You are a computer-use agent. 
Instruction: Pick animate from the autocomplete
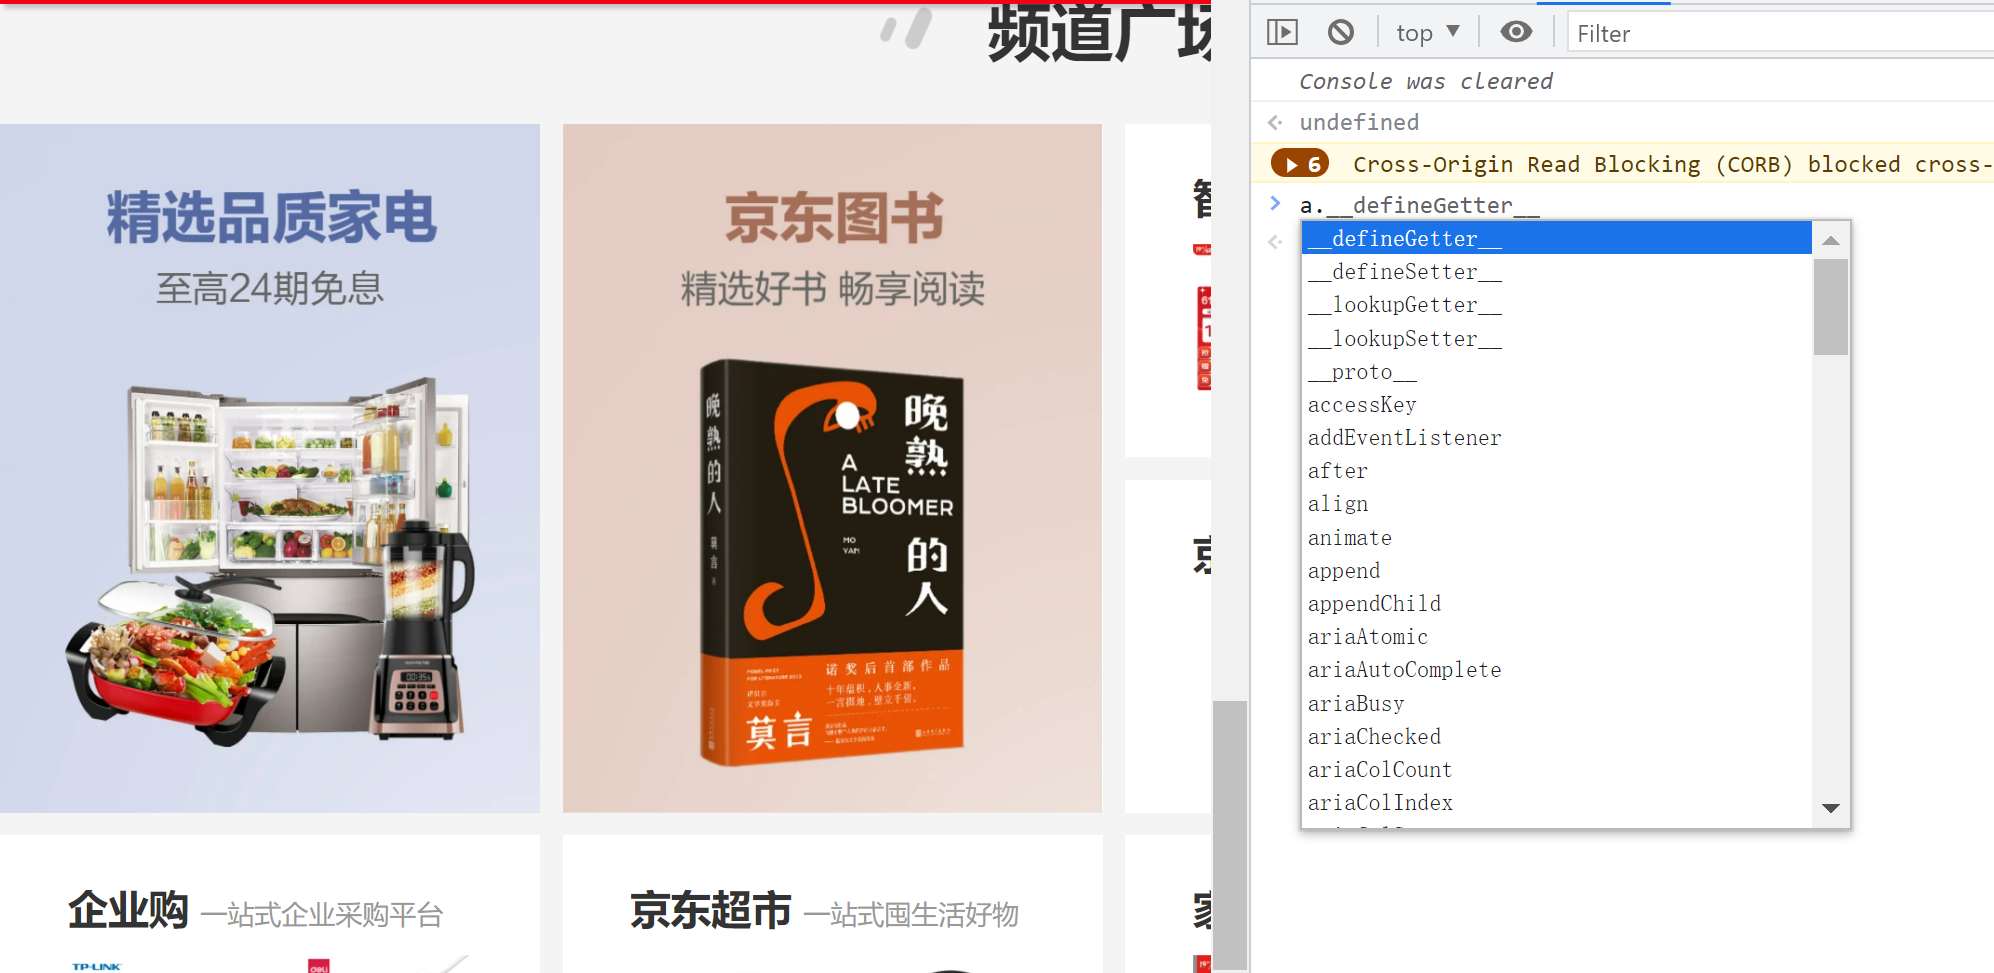click(1556, 537)
